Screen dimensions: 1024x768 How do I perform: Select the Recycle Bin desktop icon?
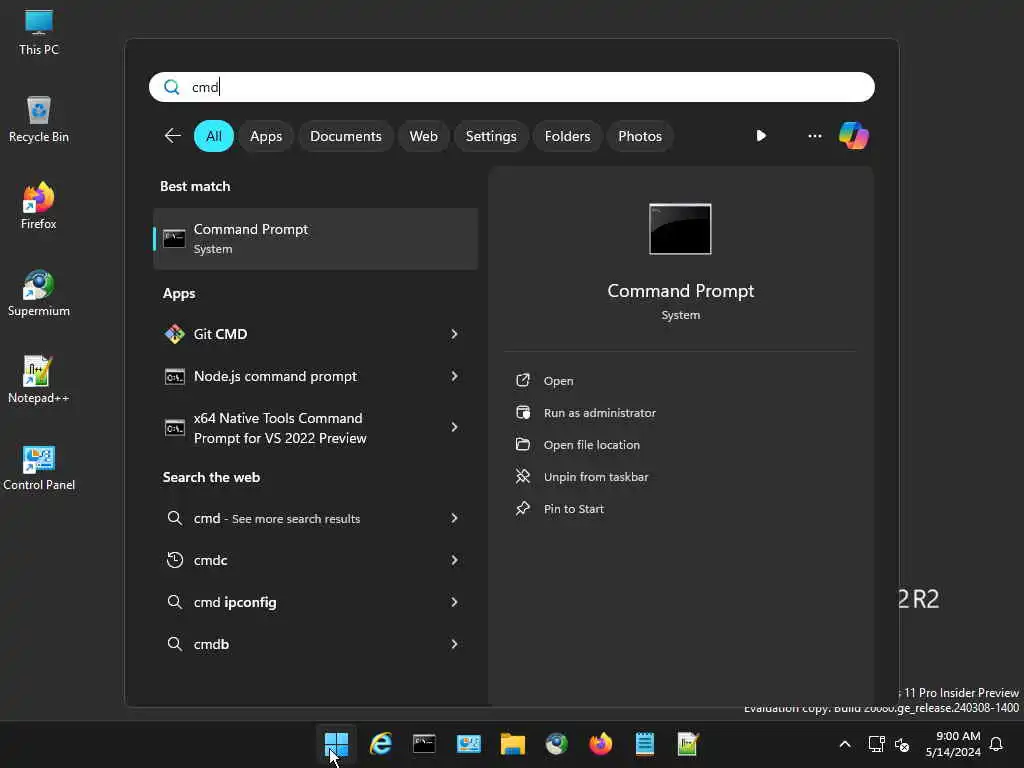click(x=39, y=120)
